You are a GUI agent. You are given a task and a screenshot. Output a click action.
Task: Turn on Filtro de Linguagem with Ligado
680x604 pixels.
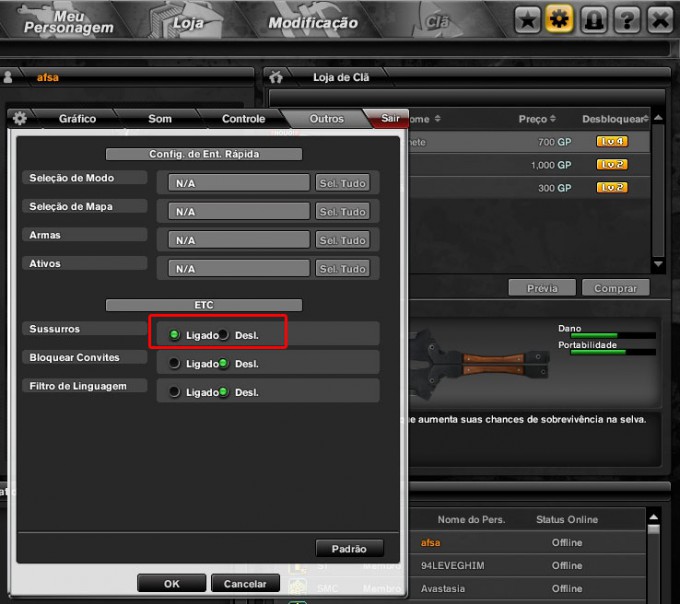point(175,392)
